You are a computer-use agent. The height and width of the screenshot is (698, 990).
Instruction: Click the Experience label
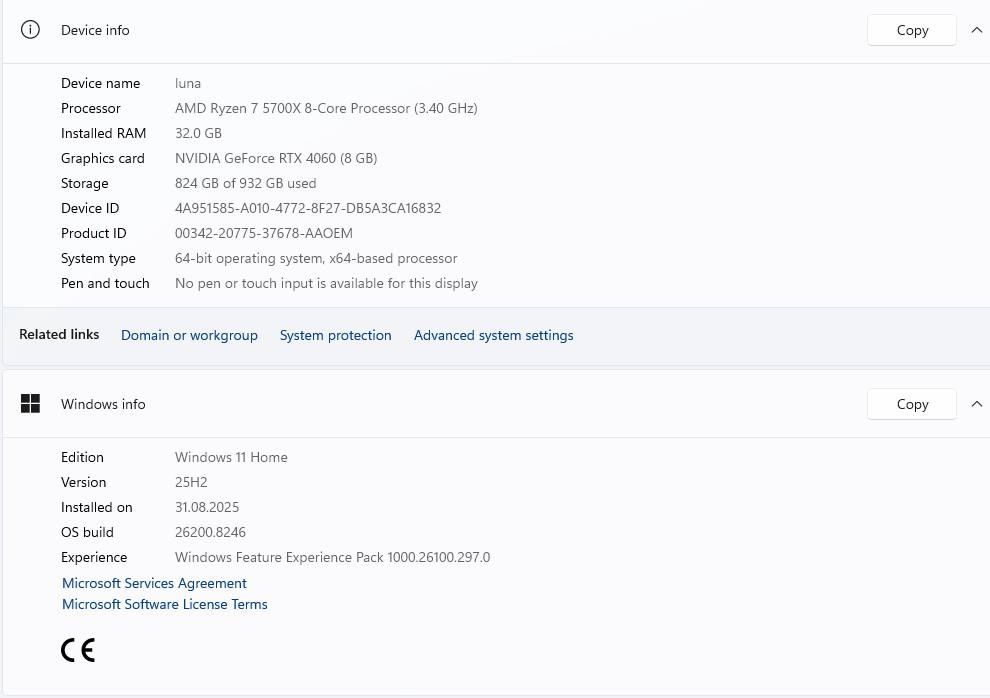[94, 557]
